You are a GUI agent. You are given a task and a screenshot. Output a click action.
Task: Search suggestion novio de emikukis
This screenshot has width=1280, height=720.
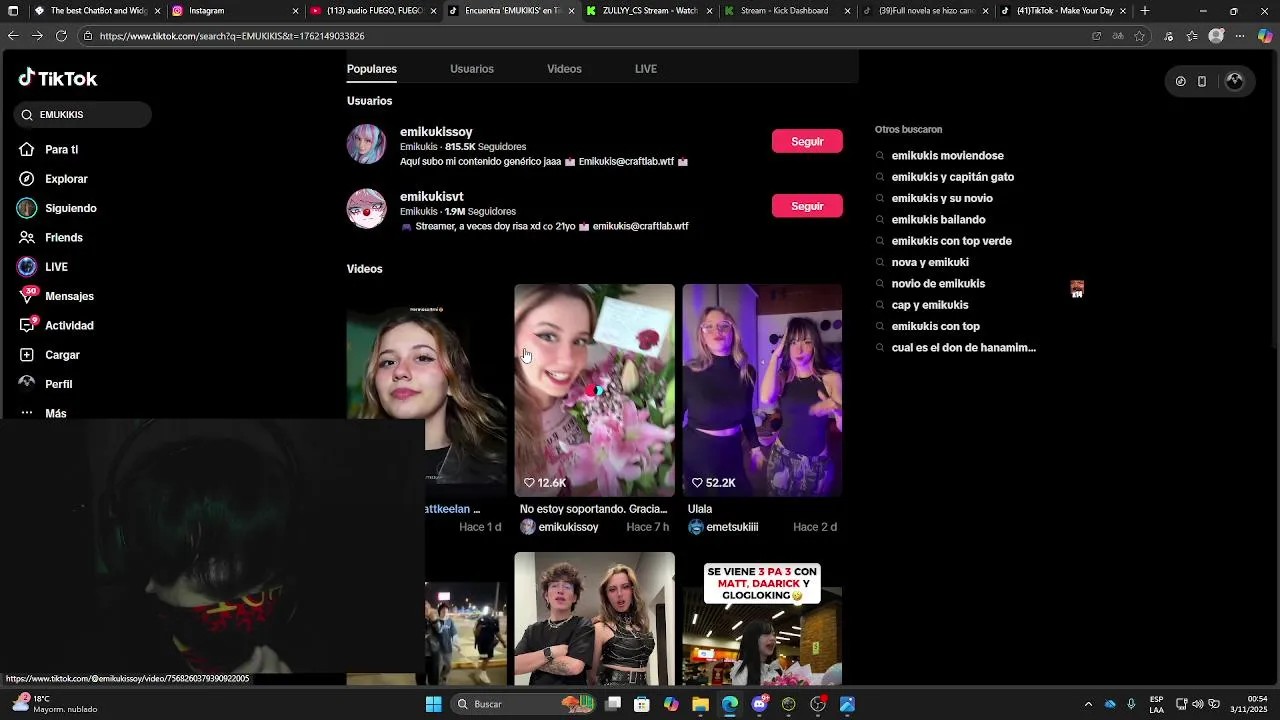(x=938, y=284)
